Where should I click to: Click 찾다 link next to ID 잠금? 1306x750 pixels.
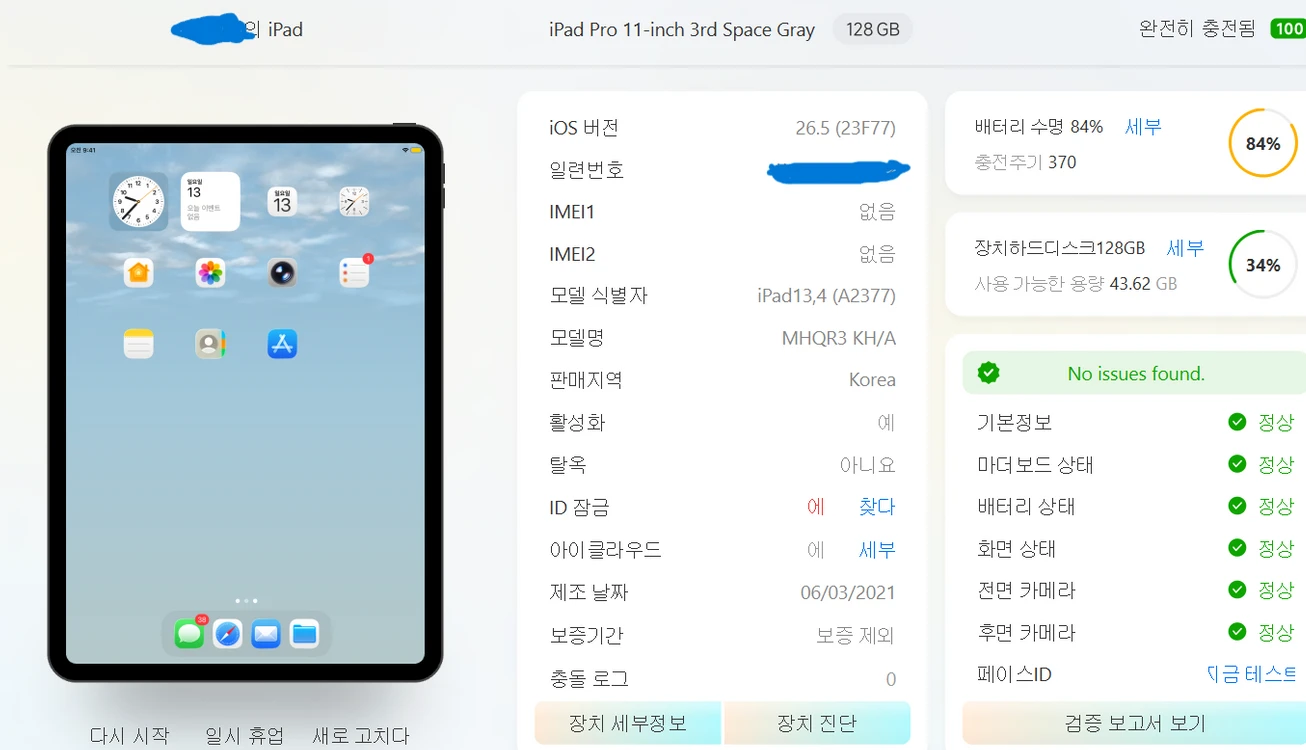pyautogui.click(x=877, y=507)
